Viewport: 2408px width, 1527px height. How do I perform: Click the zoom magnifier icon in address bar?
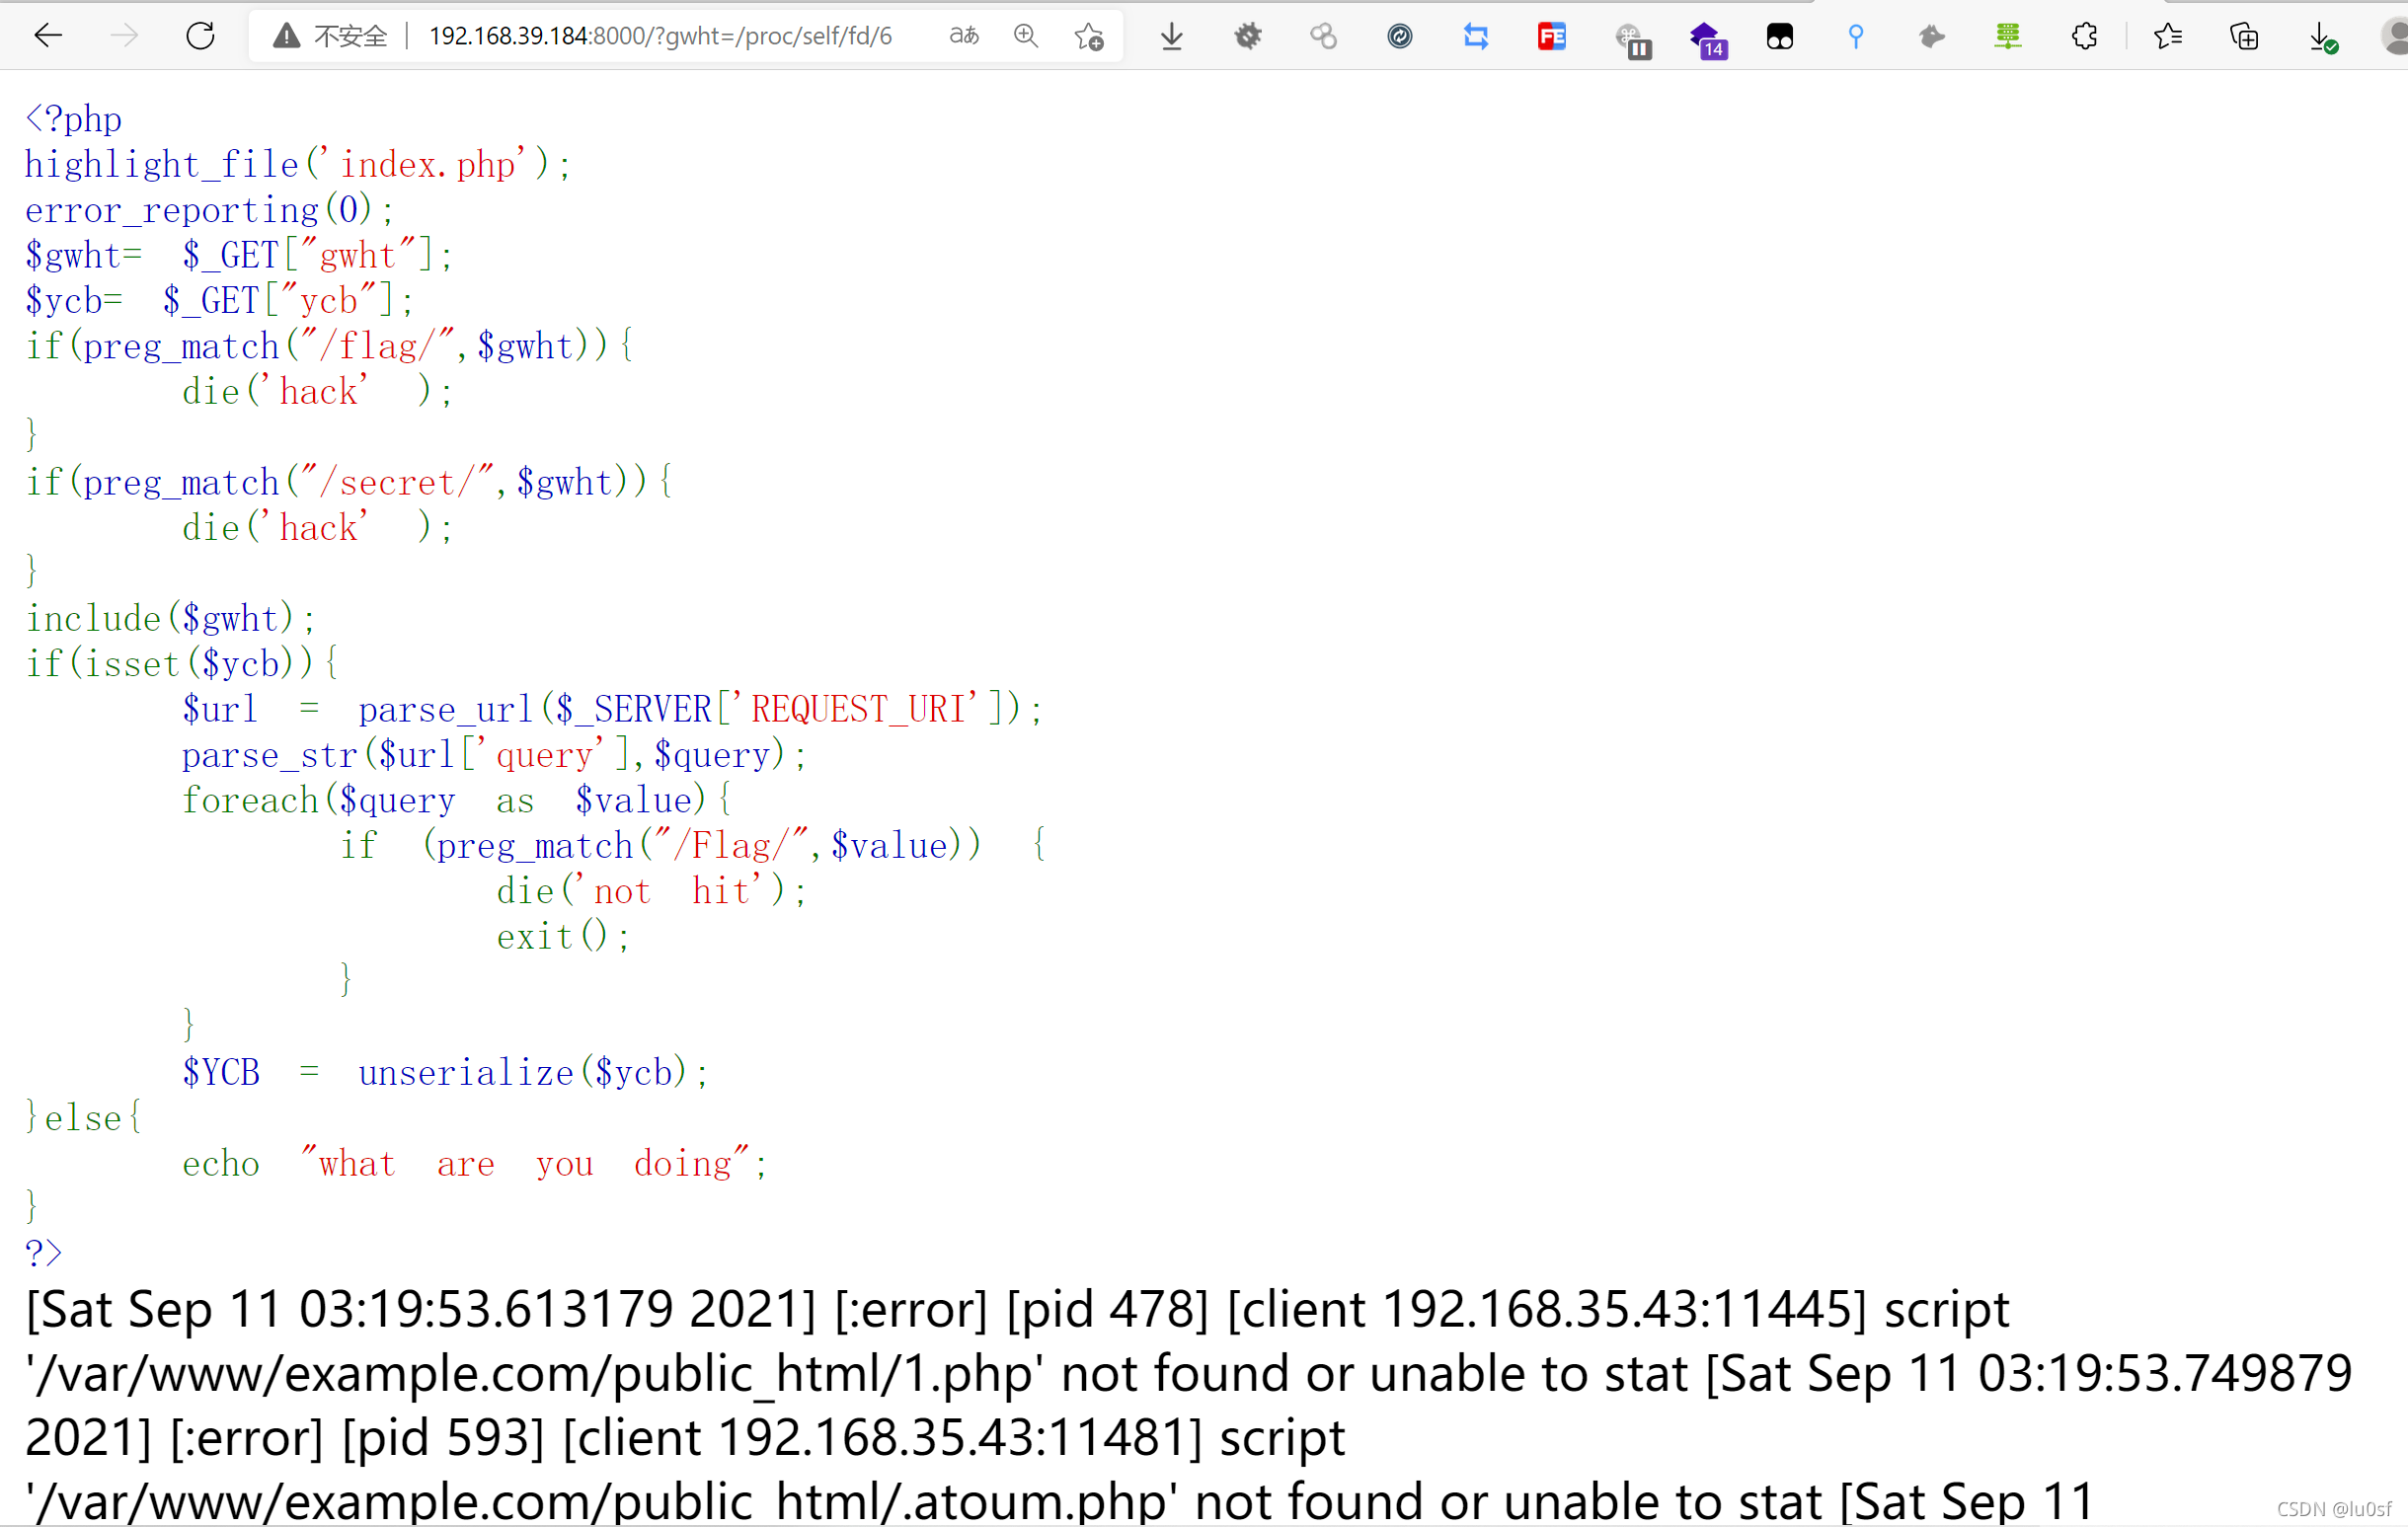pyautogui.click(x=1026, y=37)
